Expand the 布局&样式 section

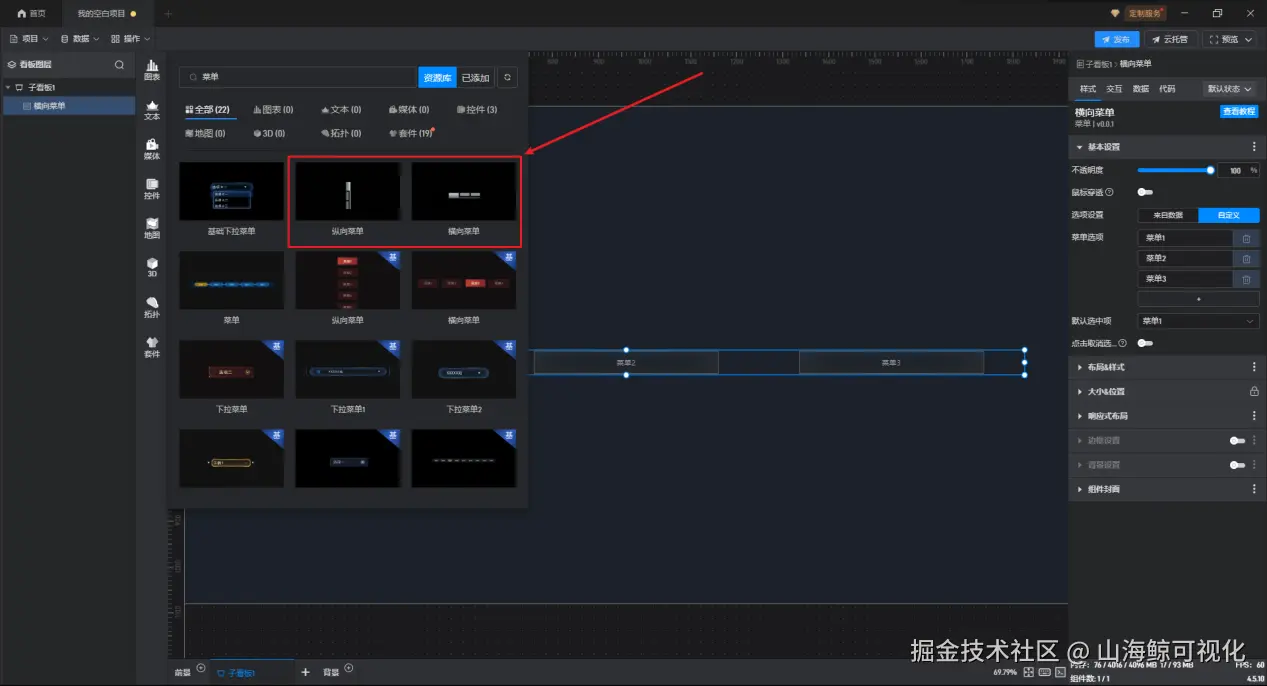1079,367
